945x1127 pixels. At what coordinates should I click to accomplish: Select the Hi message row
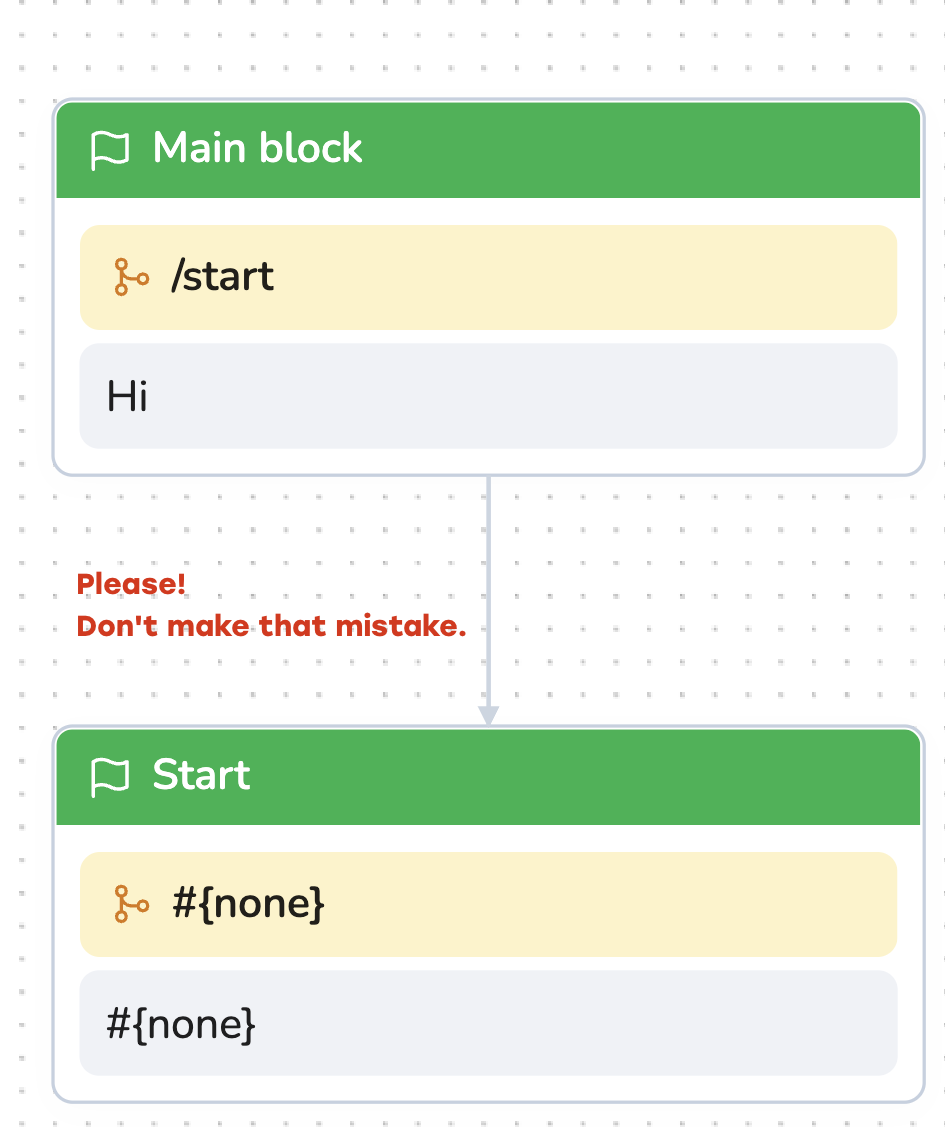488,396
